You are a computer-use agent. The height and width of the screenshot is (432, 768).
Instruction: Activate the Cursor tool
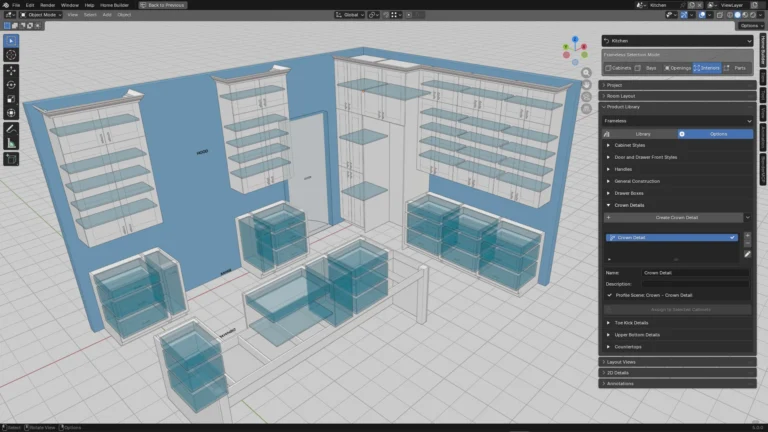(11, 55)
